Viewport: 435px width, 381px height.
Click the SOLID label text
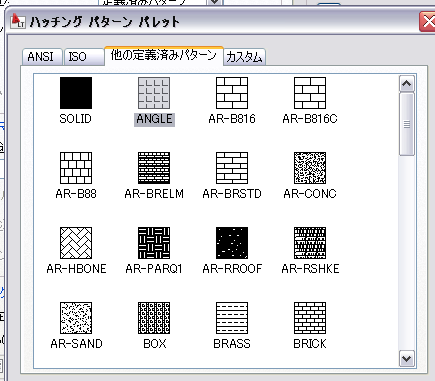pyautogui.click(x=75, y=119)
